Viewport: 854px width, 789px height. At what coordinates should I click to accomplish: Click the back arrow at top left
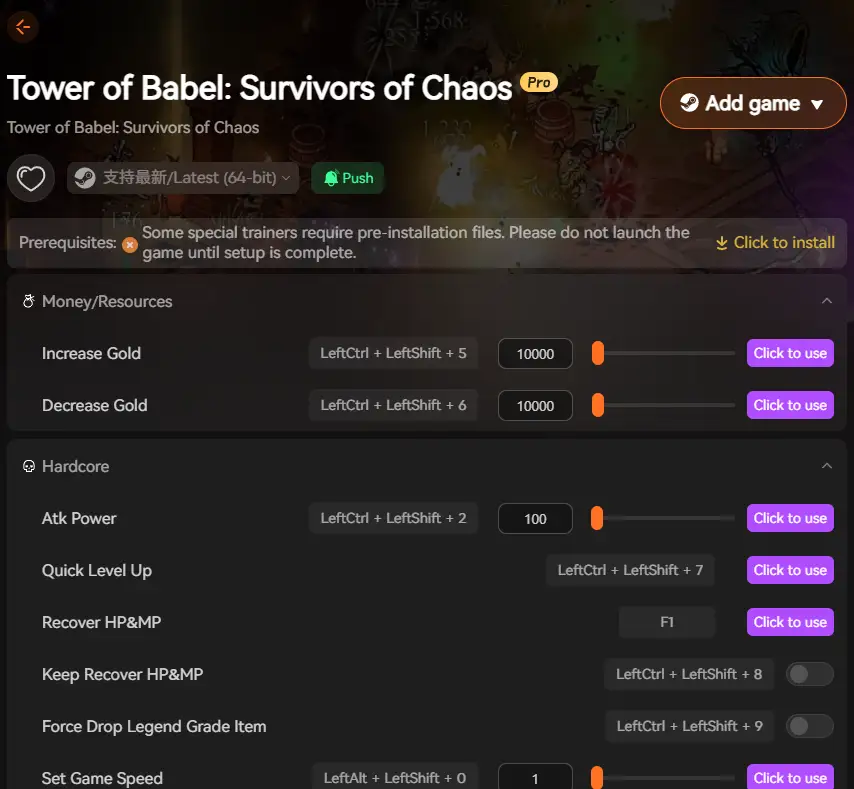[x=22, y=27]
